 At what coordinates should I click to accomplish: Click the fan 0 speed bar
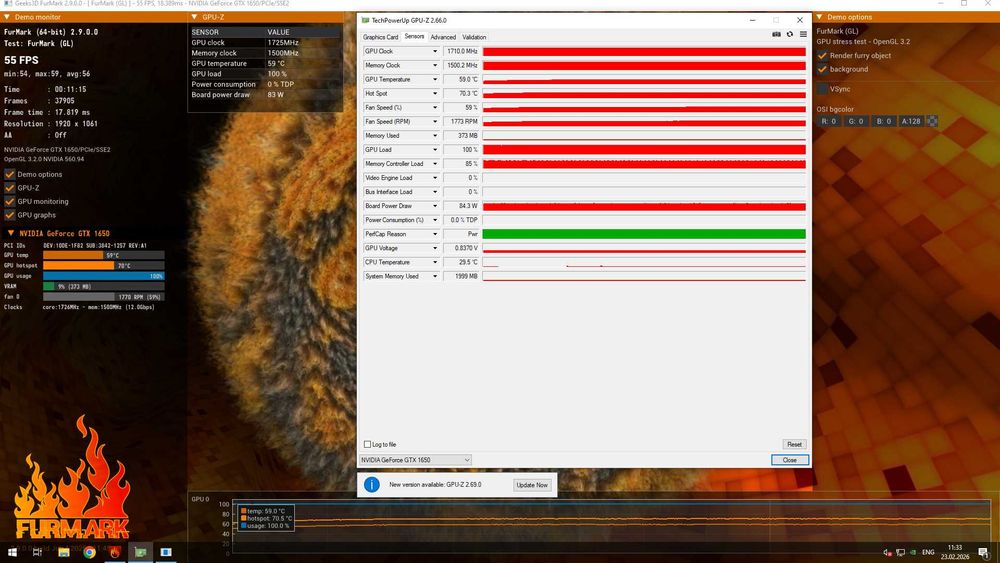point(103,296)
